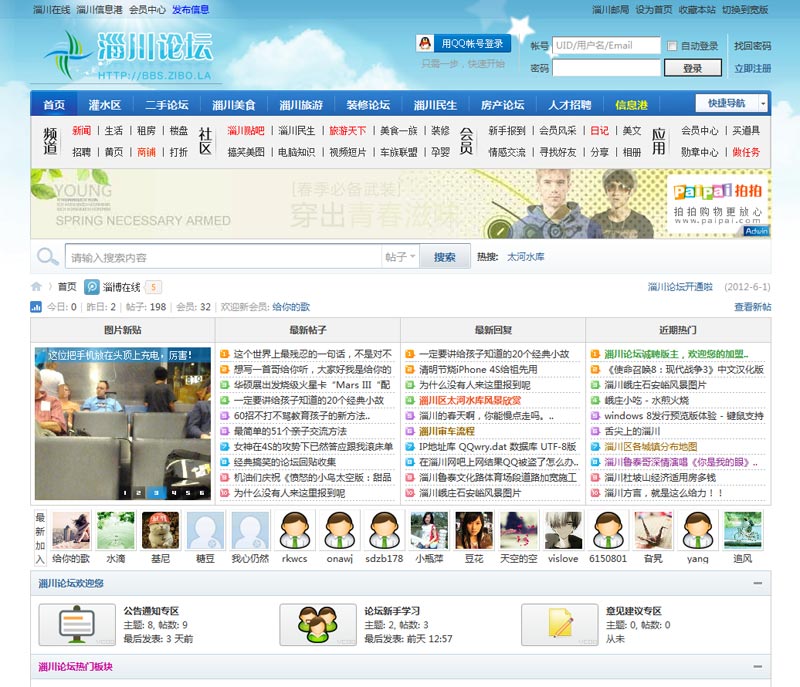Switch to the 淄川美食 navigation tab
The height and width of the screenshot is (687, 800).
[x=233, y=104]
